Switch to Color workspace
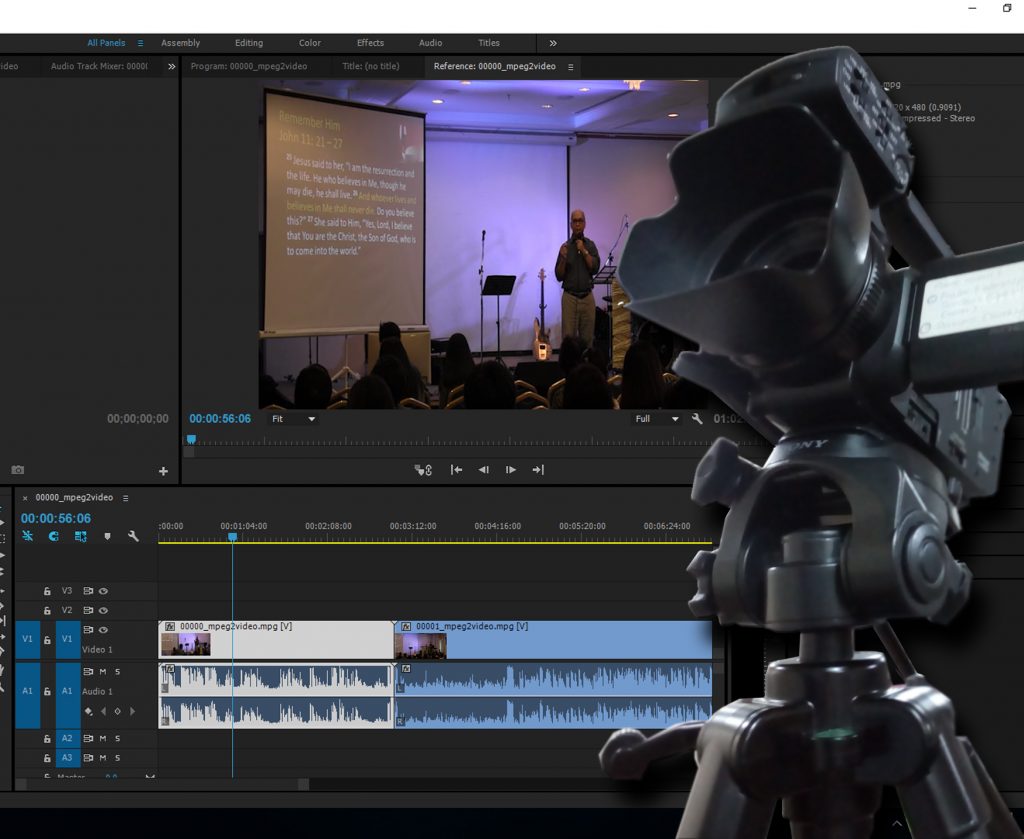 click(310, 43)
